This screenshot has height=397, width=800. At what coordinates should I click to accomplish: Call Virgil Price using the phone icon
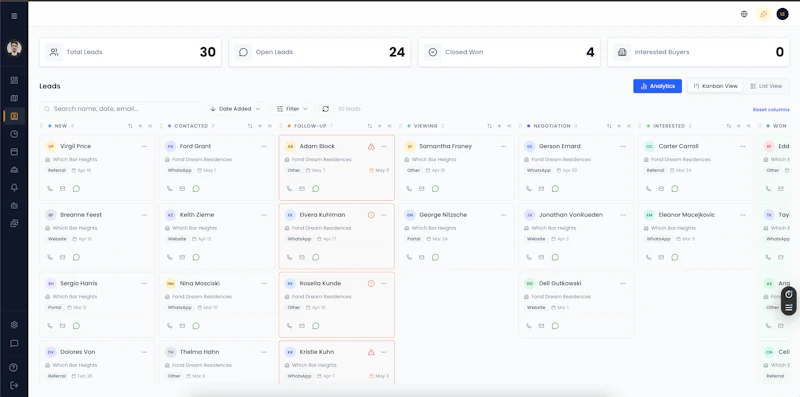(50, 188)
